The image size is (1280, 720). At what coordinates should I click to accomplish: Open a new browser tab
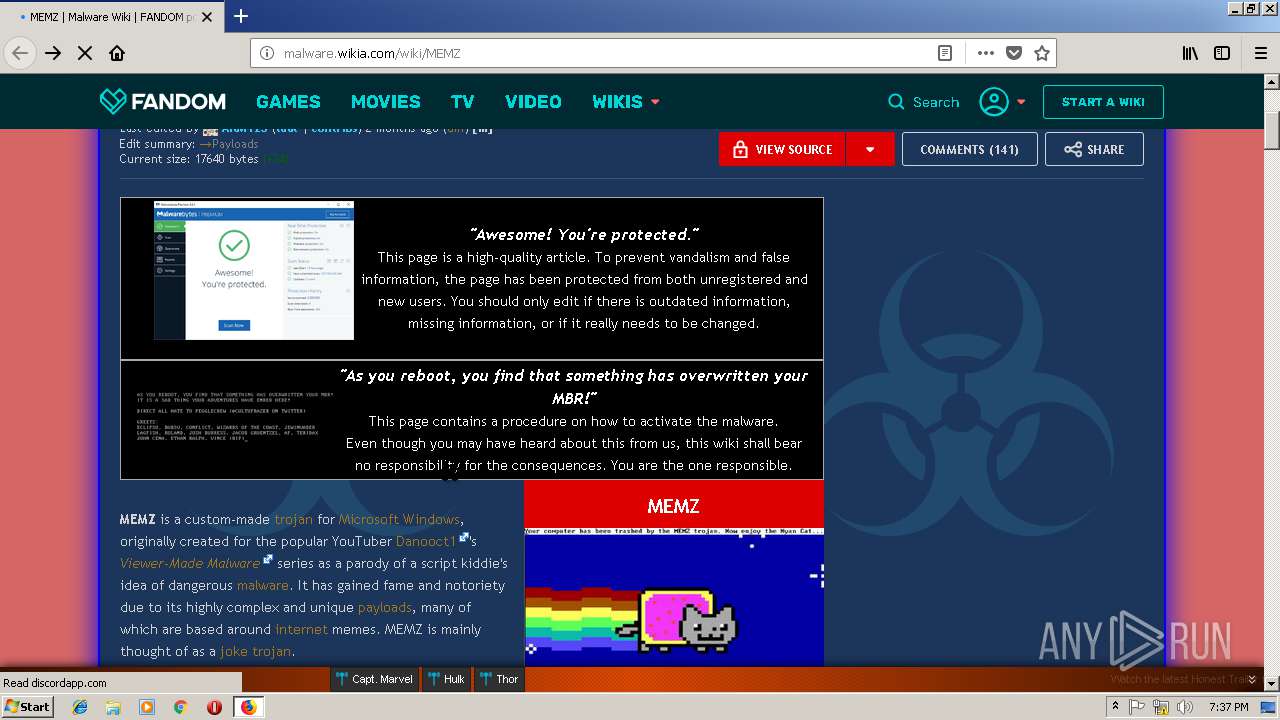240,16
